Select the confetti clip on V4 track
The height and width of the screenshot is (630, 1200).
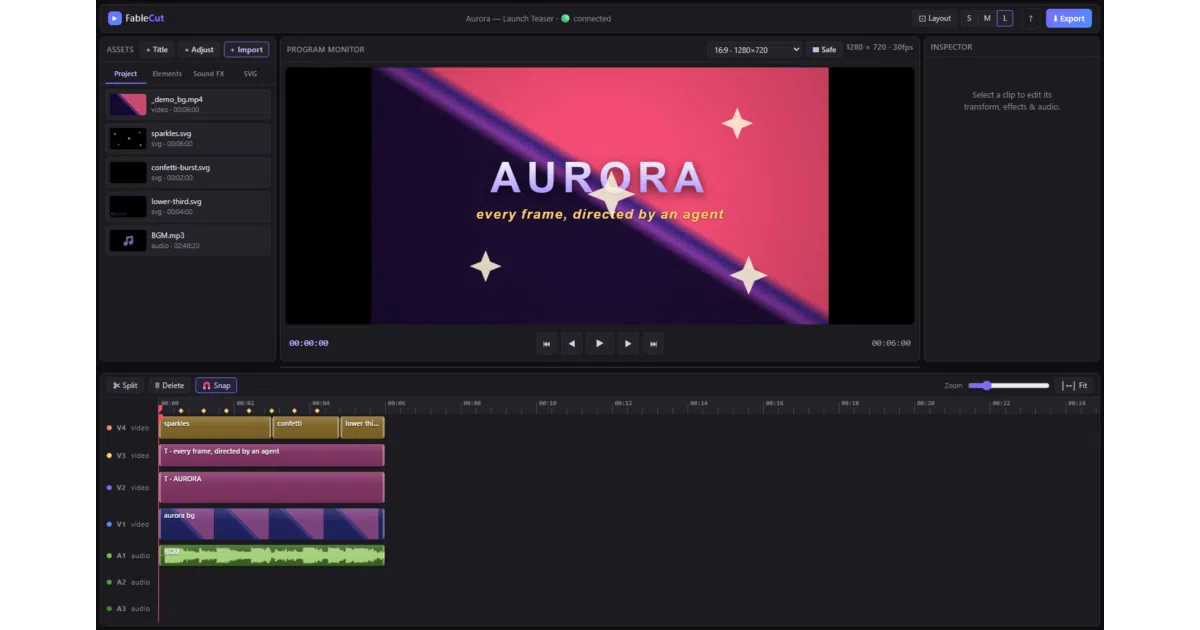306,427
